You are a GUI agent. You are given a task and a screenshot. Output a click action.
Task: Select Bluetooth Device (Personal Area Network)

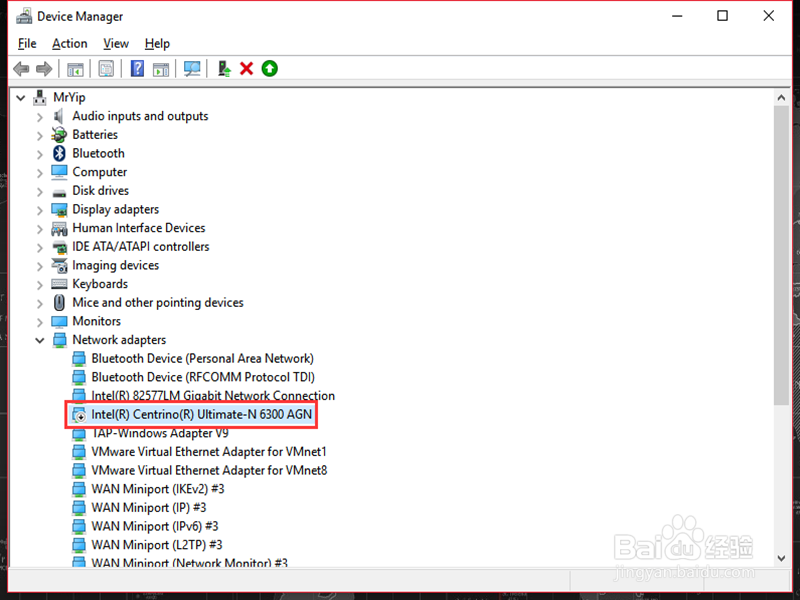click(x=203, y=358)
